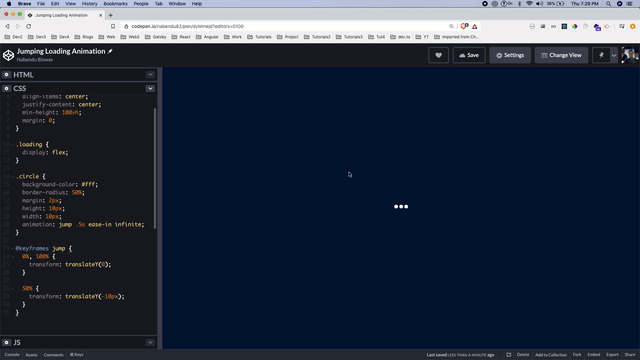The height and width of the screenshot is (360, 640).
Task: Open Brave Rewards triangle icon
Action: tap(475, 27)
